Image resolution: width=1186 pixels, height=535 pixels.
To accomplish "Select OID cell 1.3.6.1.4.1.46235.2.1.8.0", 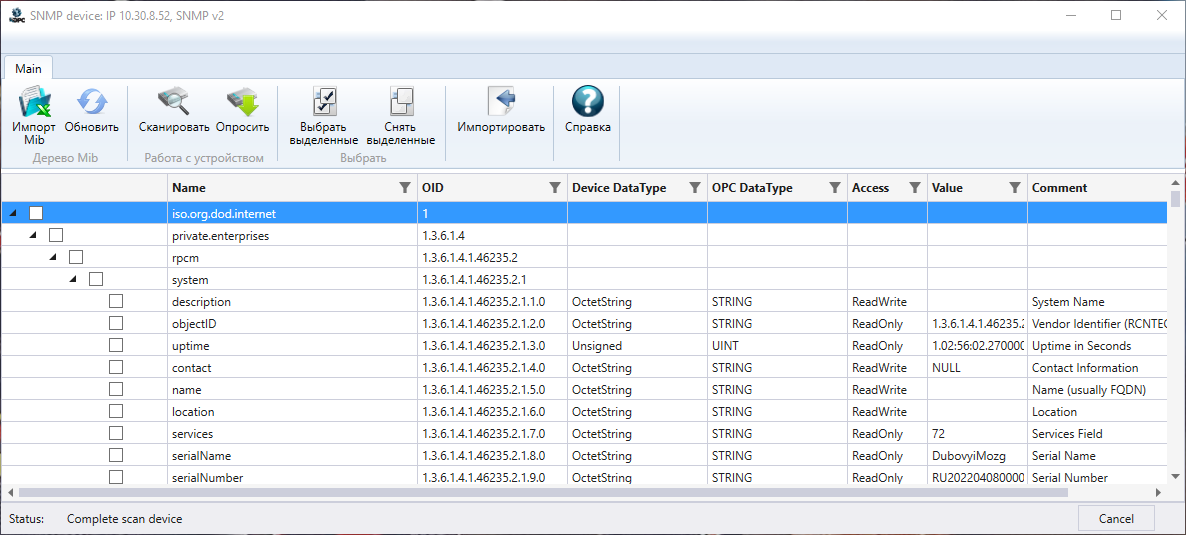I will pyautogui.click(x=492, y=456).
